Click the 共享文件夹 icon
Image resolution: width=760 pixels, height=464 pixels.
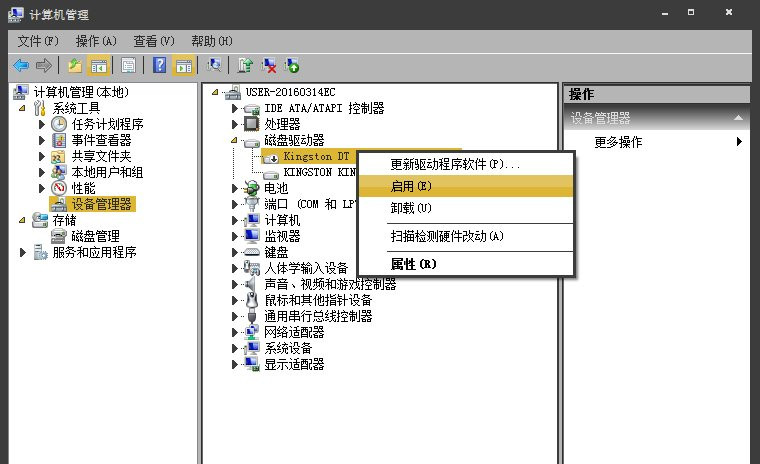tap(59, 156)
